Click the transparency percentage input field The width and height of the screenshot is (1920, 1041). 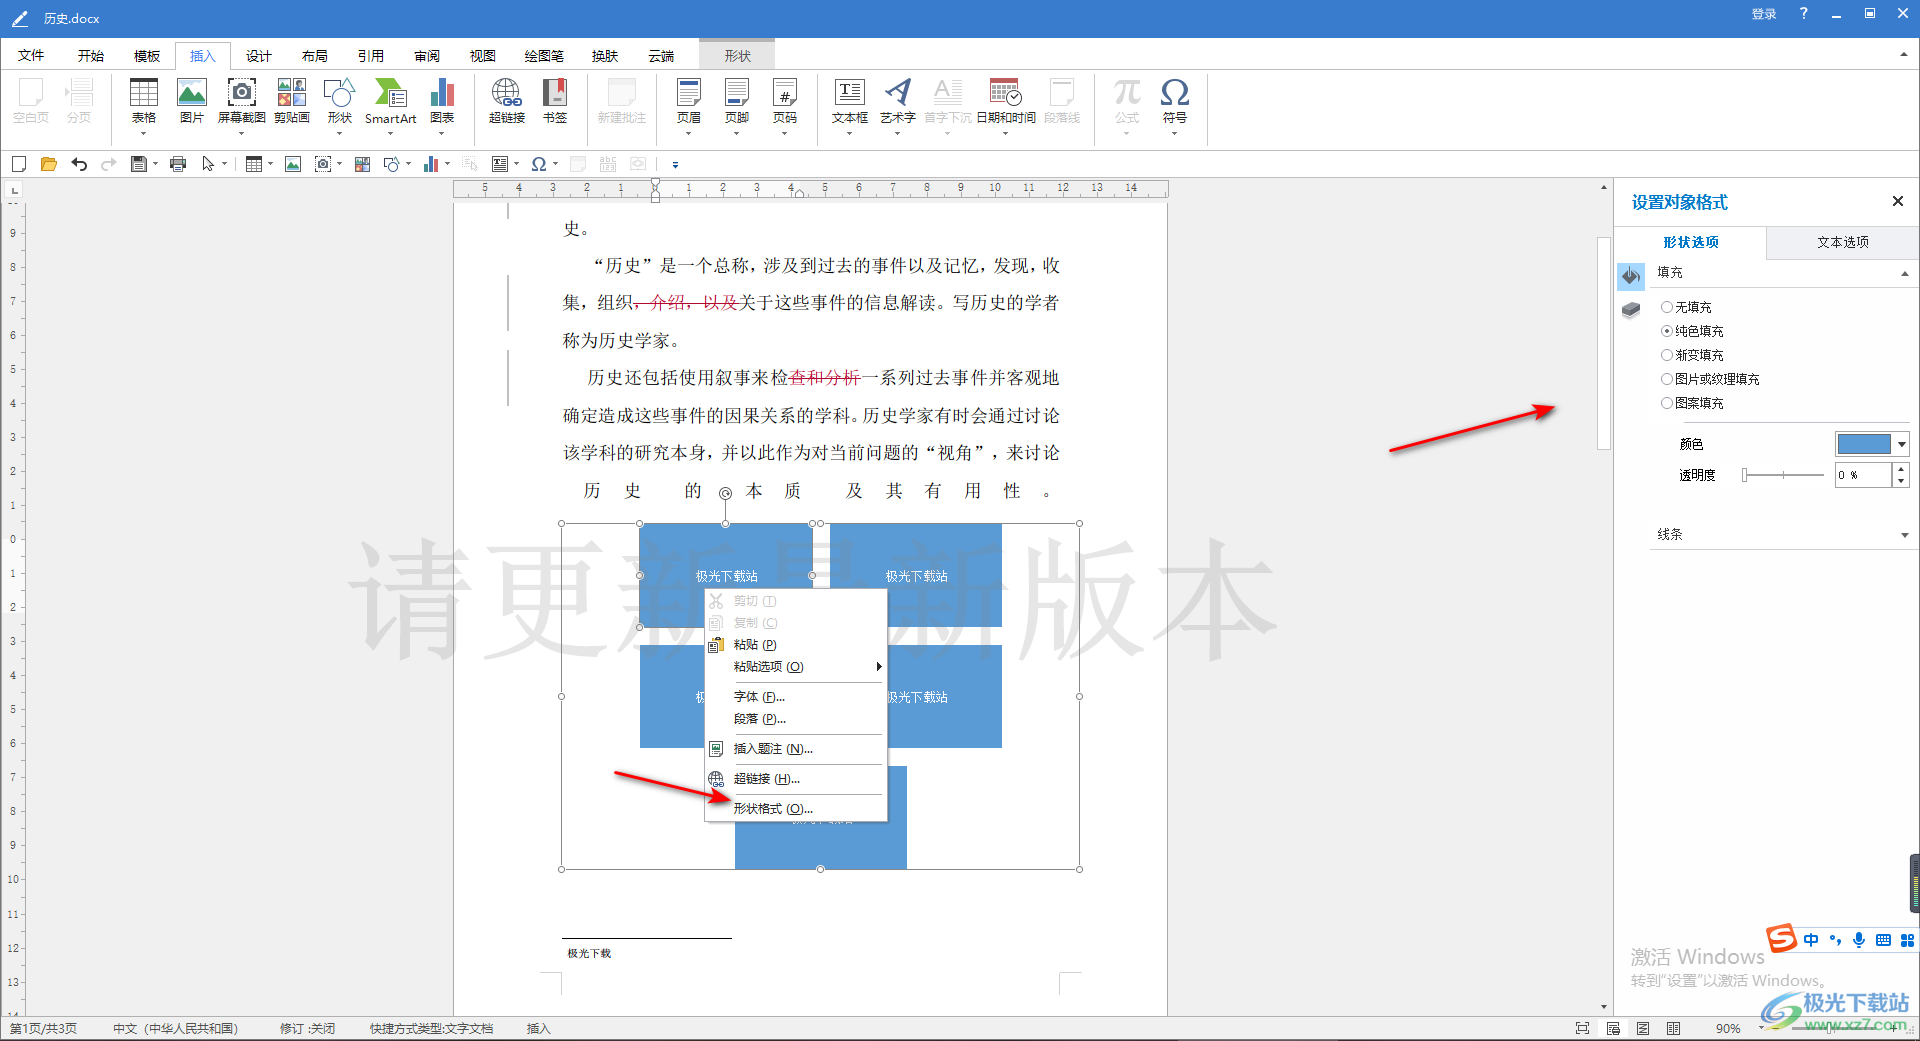click(x=1863, y=475)
